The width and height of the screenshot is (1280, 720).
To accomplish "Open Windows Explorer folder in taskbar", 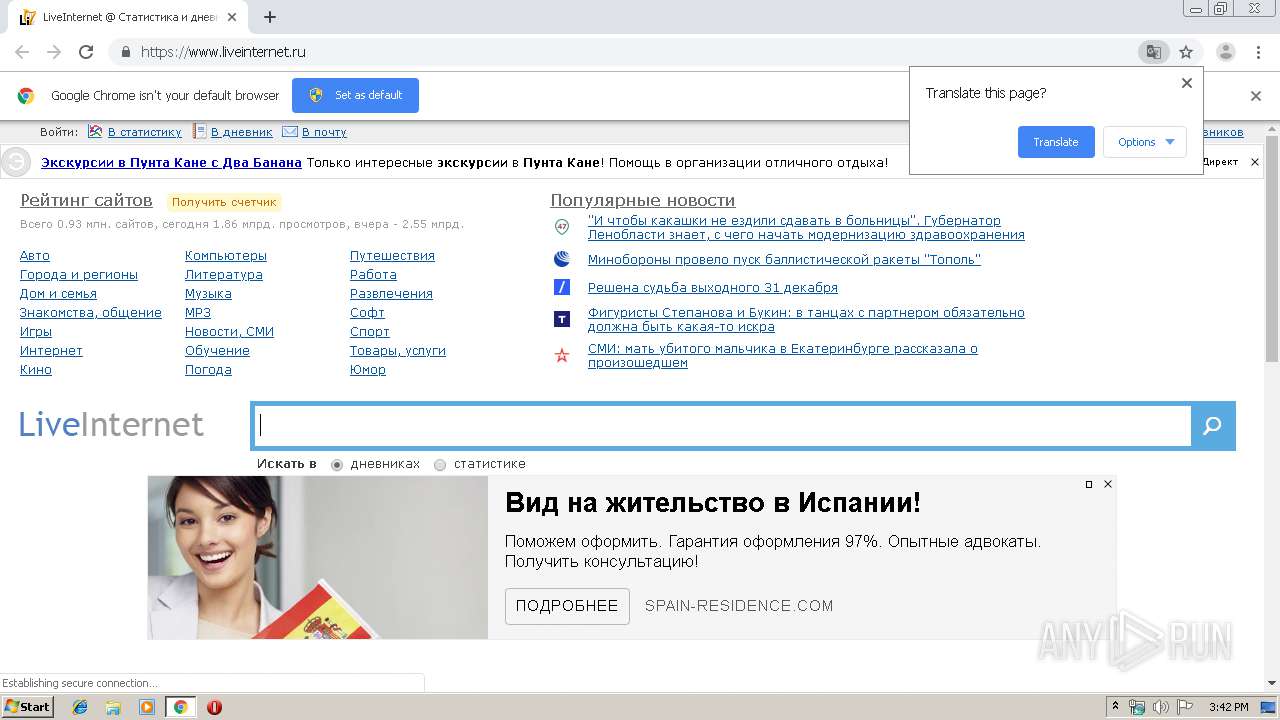I will (x=113, y=707).
